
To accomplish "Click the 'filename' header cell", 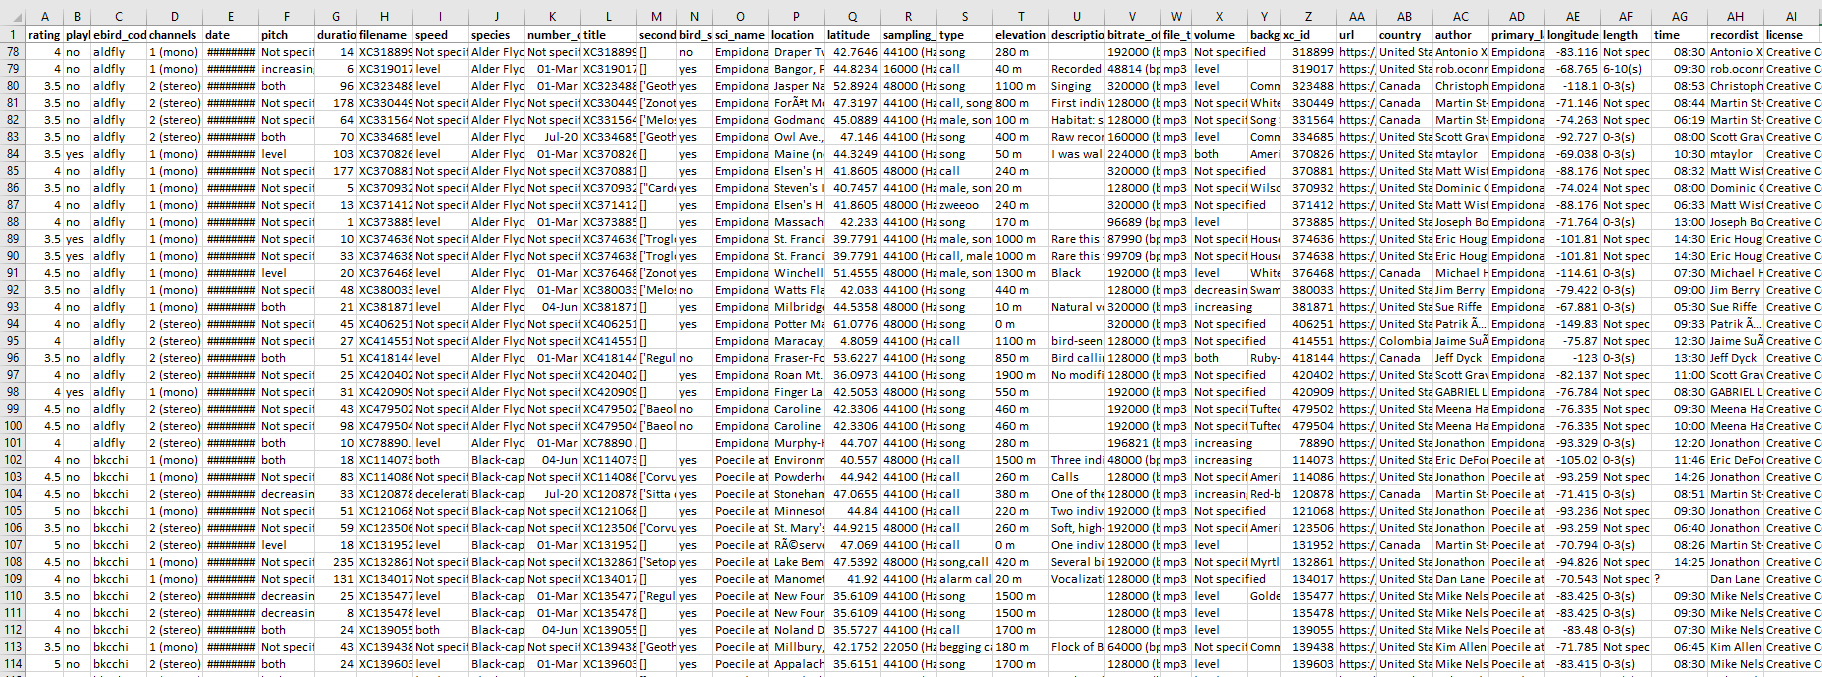I will tap(384, 34).
